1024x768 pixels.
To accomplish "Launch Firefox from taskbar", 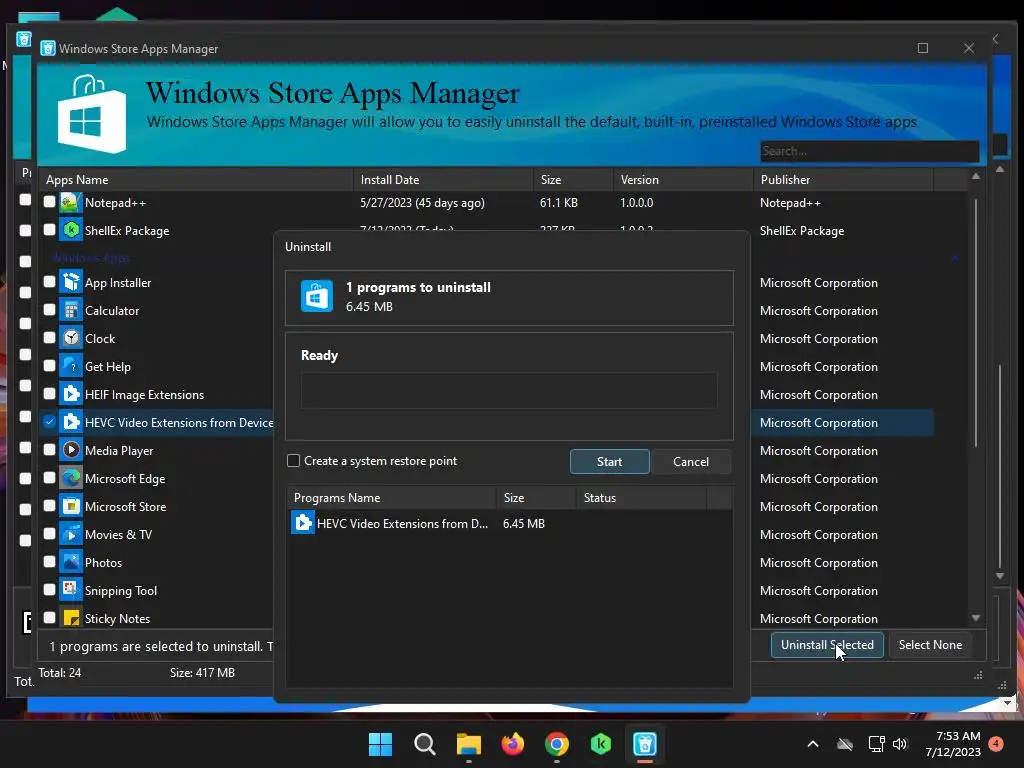I will pyautogui.click(x=513, y=744).
